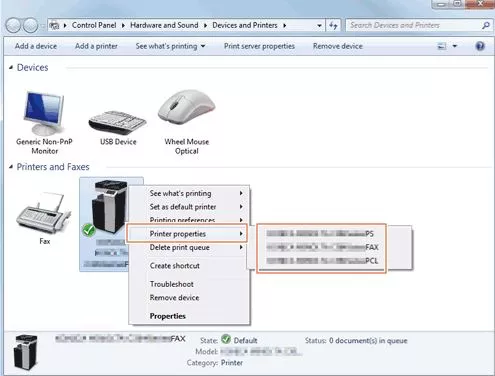Open the address bar history dropdown
This screenshot has height=376, width=495.
click(319, 25)
